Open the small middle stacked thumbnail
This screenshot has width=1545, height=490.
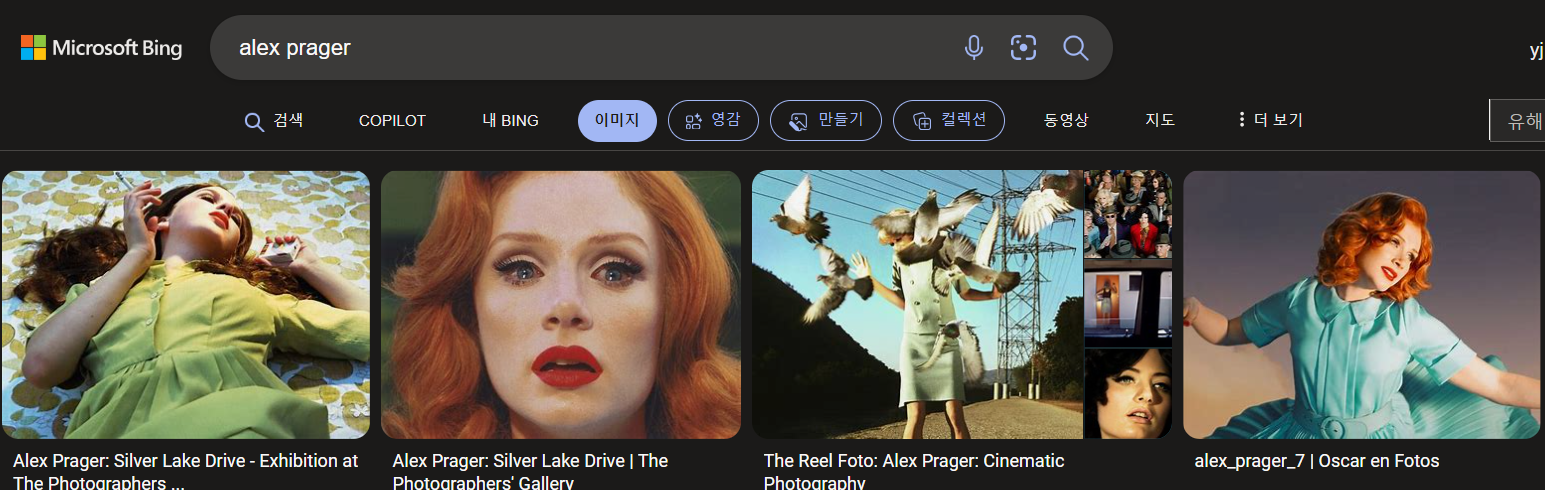tap(1128, 304)
